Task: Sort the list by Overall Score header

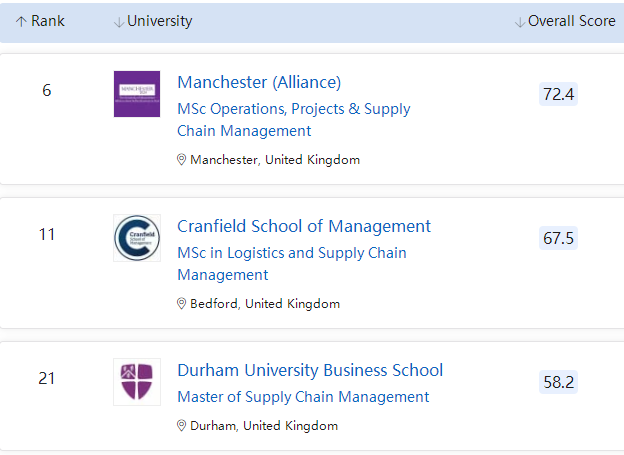Action: (572, 21)
